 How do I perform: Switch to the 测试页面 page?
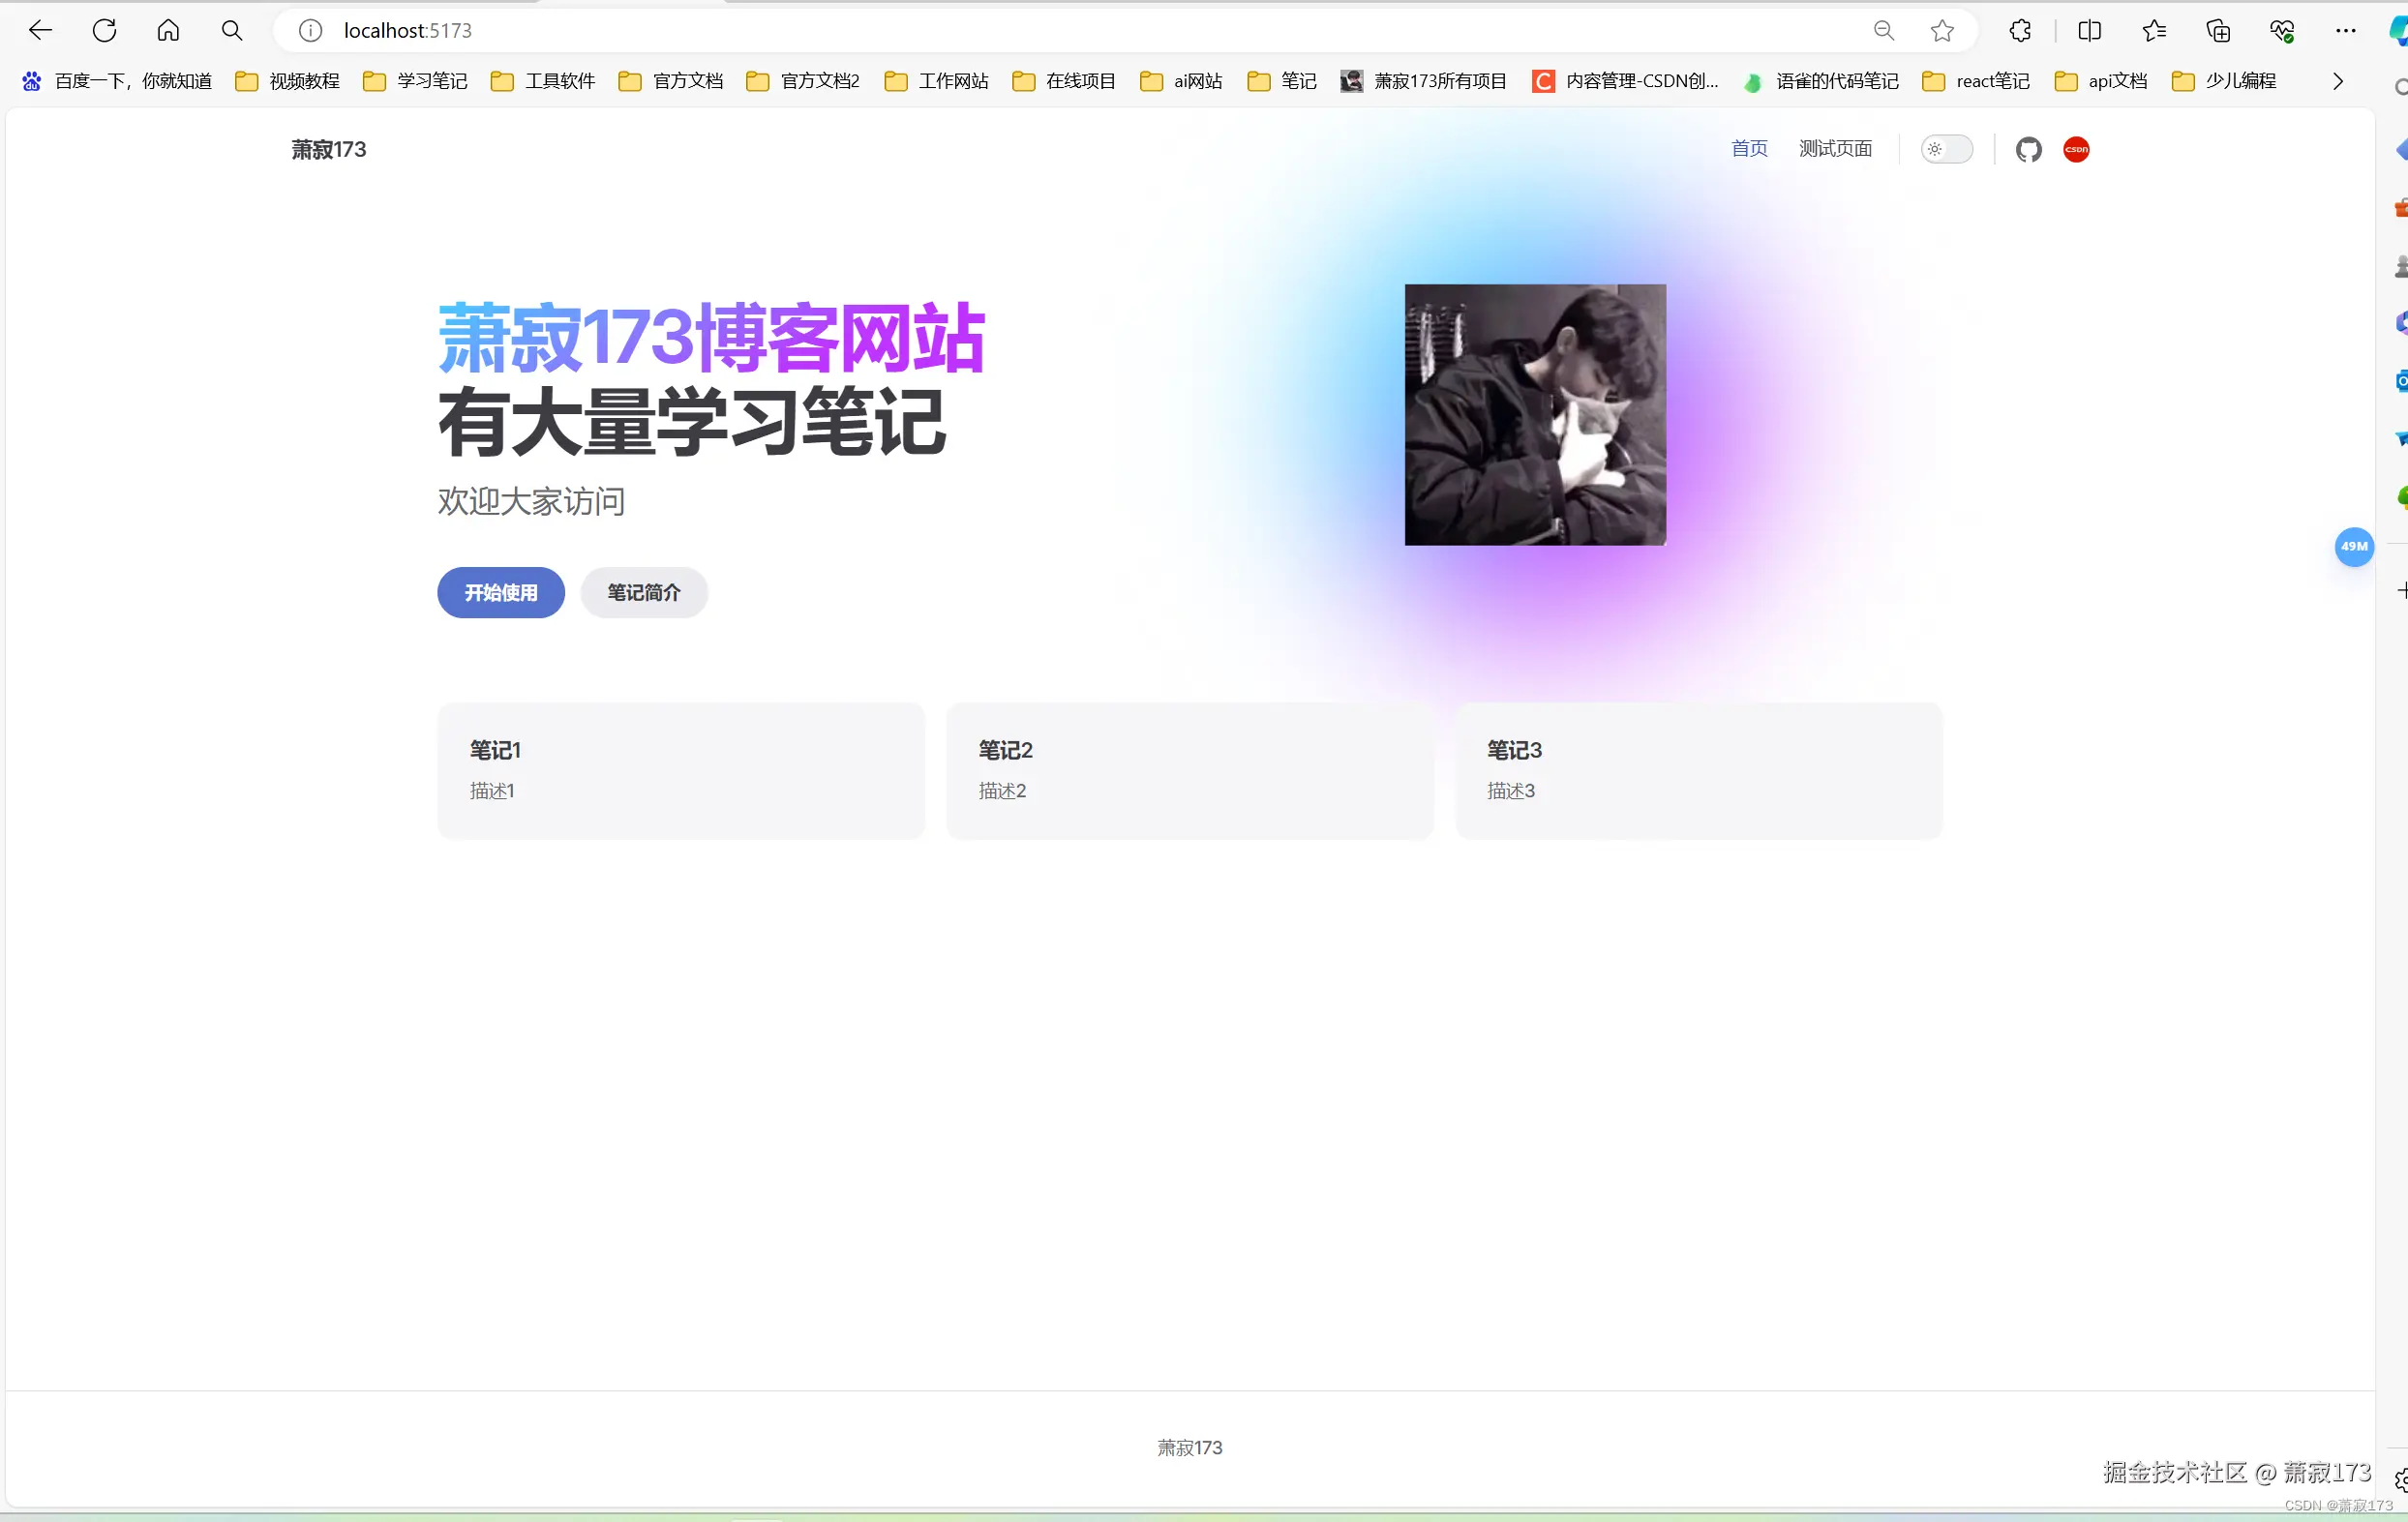tap(1835, 147)
